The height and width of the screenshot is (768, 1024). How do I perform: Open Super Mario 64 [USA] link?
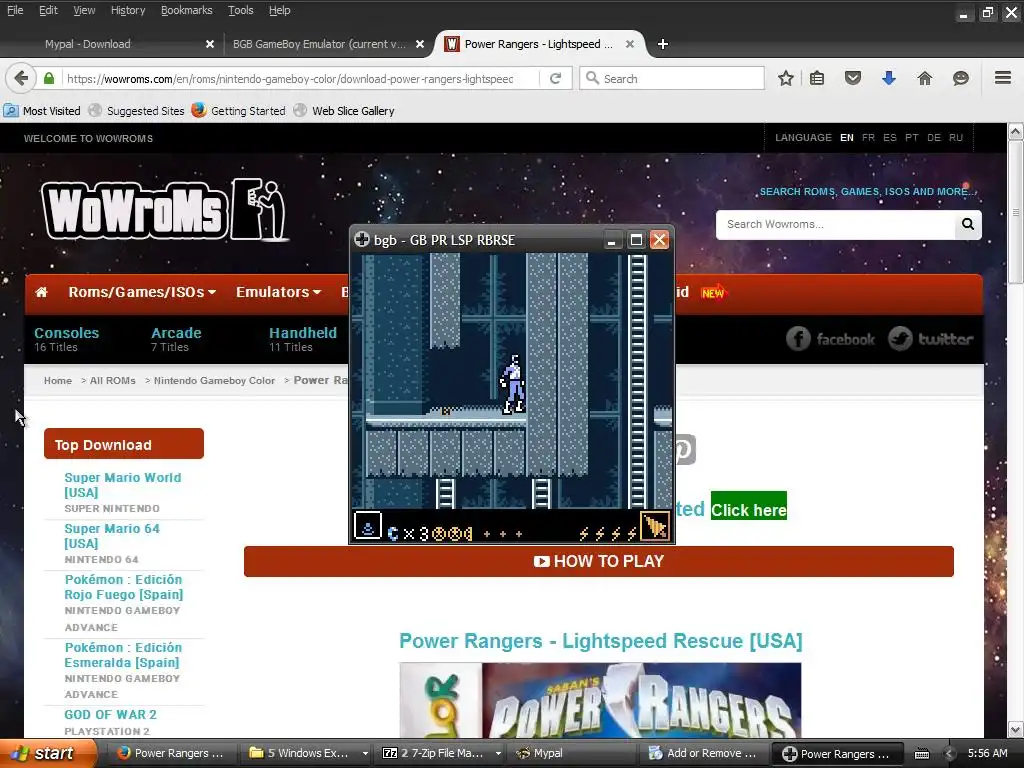tap(112, 536)
